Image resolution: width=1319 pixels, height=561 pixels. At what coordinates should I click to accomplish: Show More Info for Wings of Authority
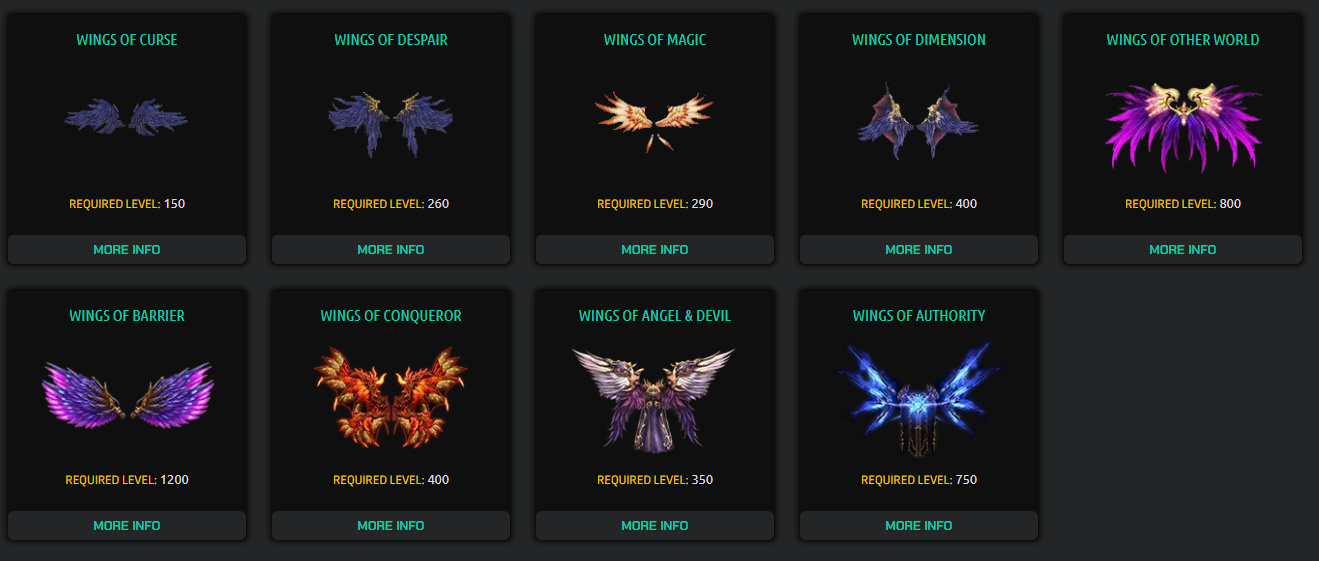click(919, 525)
